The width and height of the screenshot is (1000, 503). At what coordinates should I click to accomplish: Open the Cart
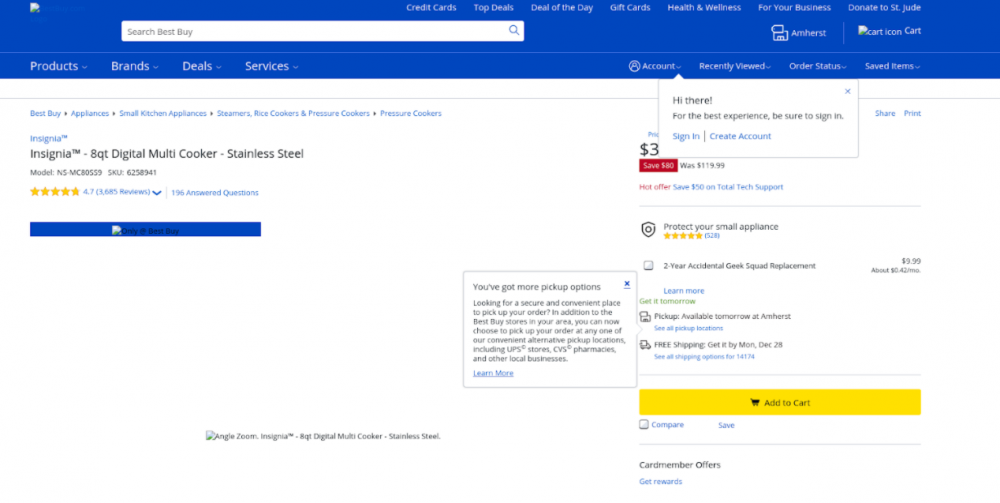point(889,31)
